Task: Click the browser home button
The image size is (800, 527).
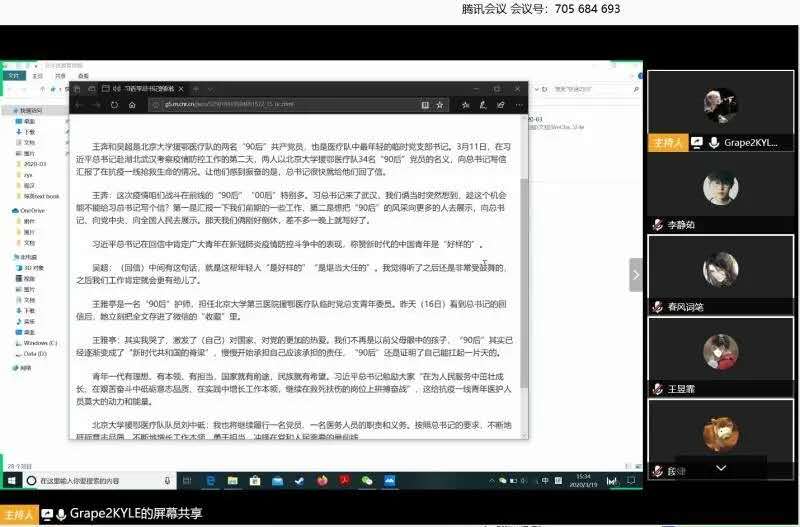Action: (131, 104)
